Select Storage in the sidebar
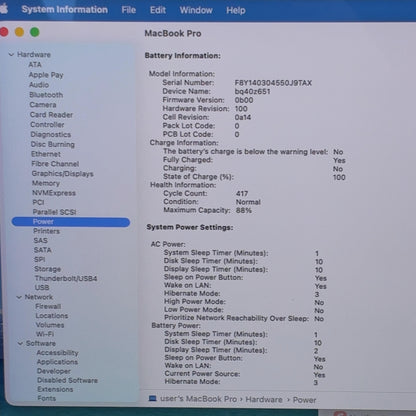The image size is (416, 416). tap(47, 269)
